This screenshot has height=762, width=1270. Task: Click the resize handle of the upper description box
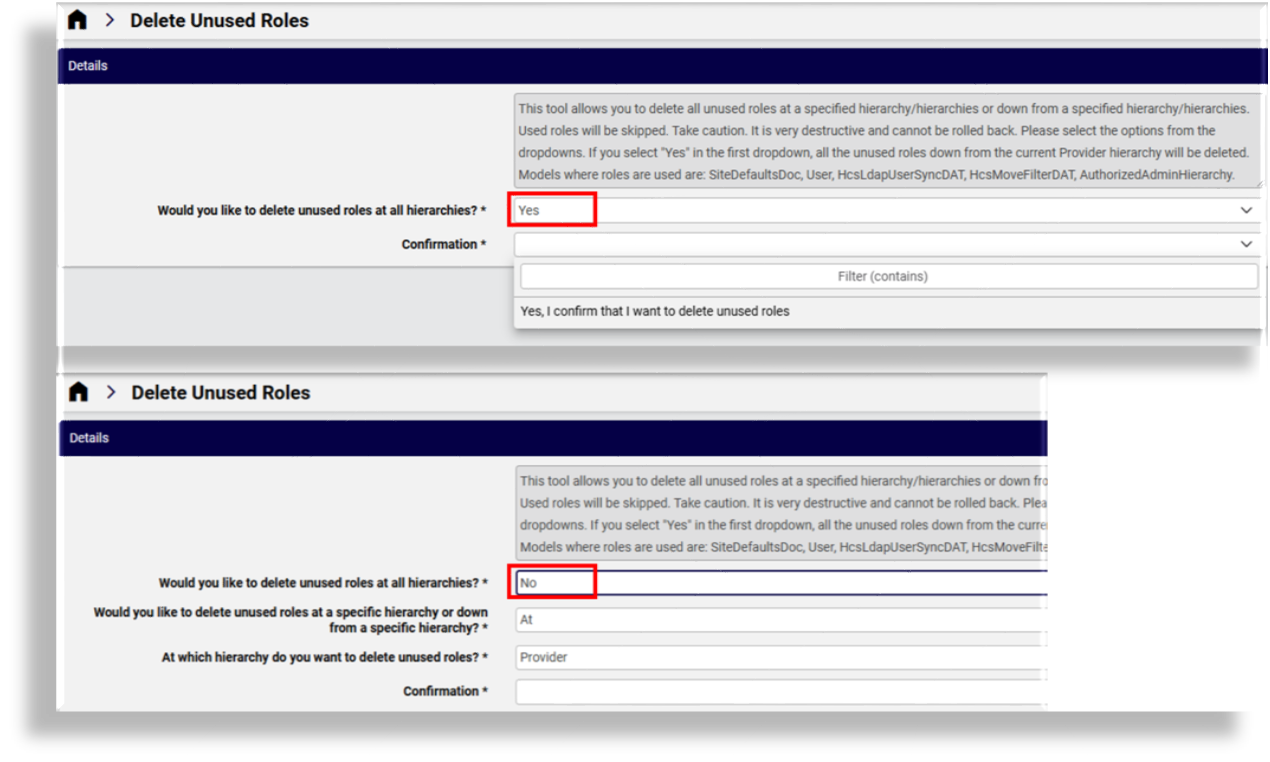[x=1257, y=183]
